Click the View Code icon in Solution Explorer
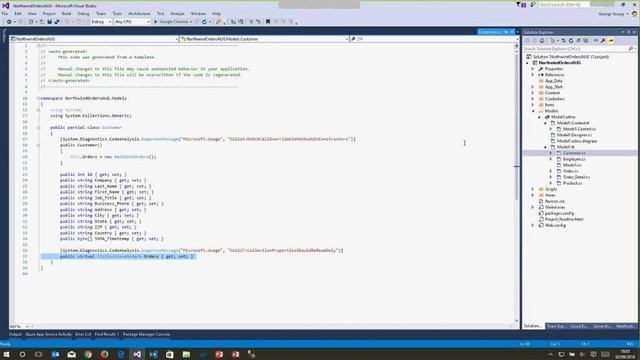 (x=596, y=41)
